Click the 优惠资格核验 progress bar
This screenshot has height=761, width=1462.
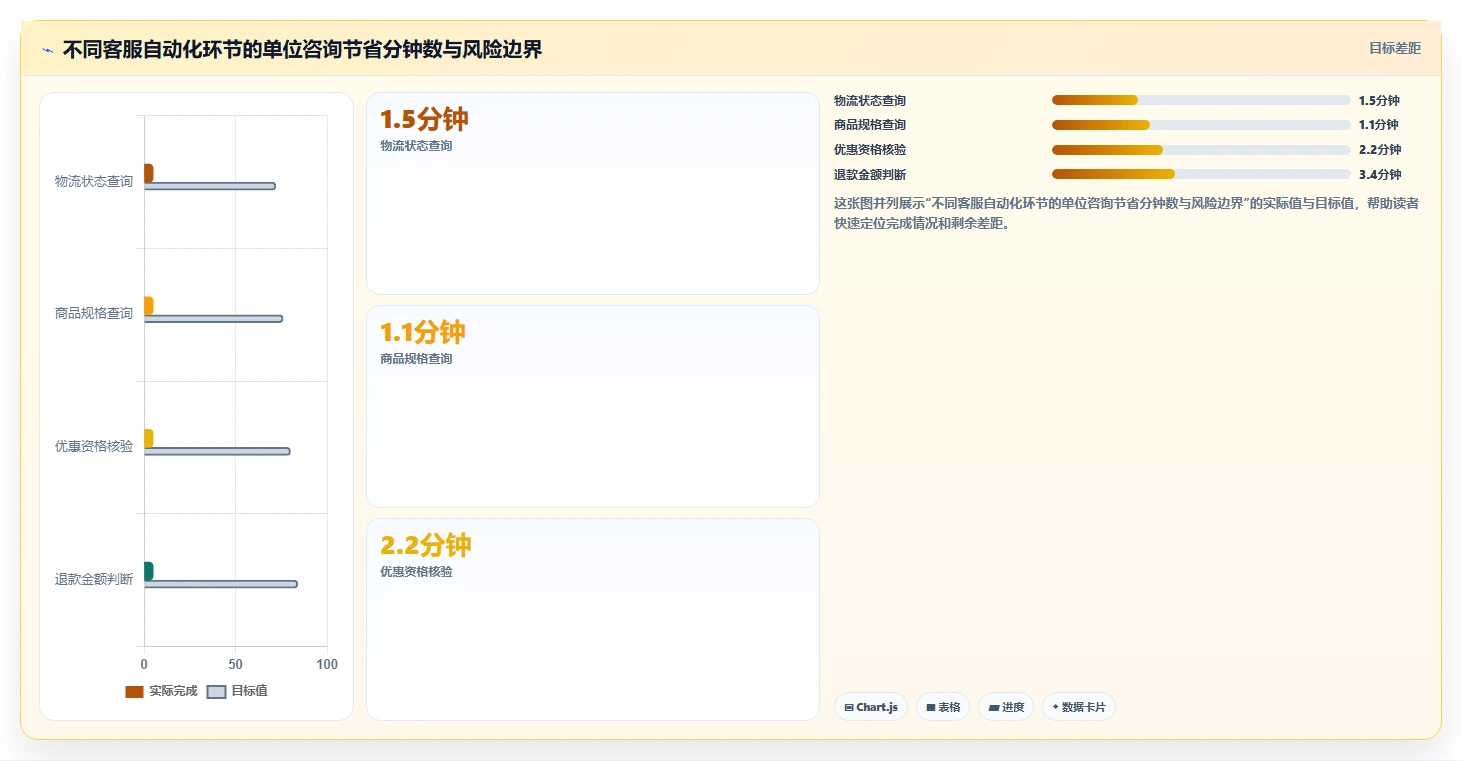[1201, 150]
